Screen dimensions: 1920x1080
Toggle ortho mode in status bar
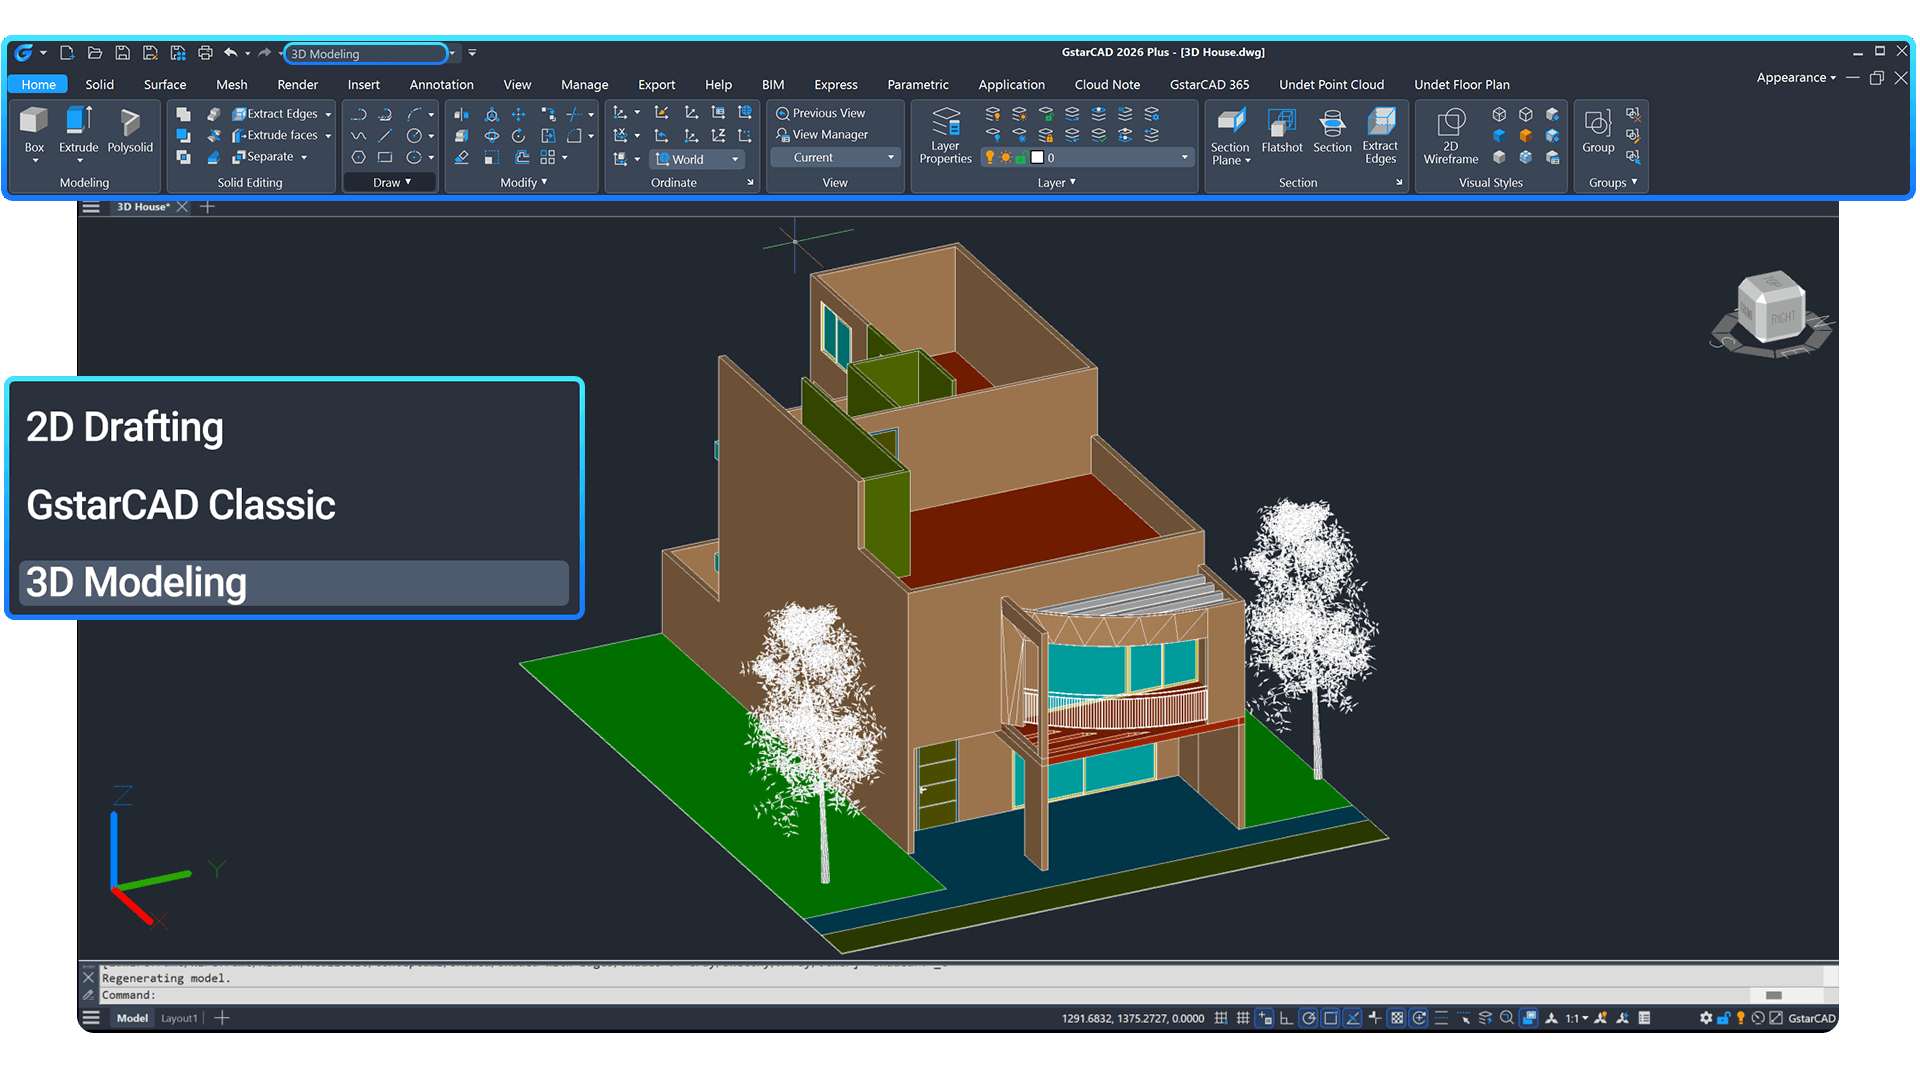coord(1286,1018)
